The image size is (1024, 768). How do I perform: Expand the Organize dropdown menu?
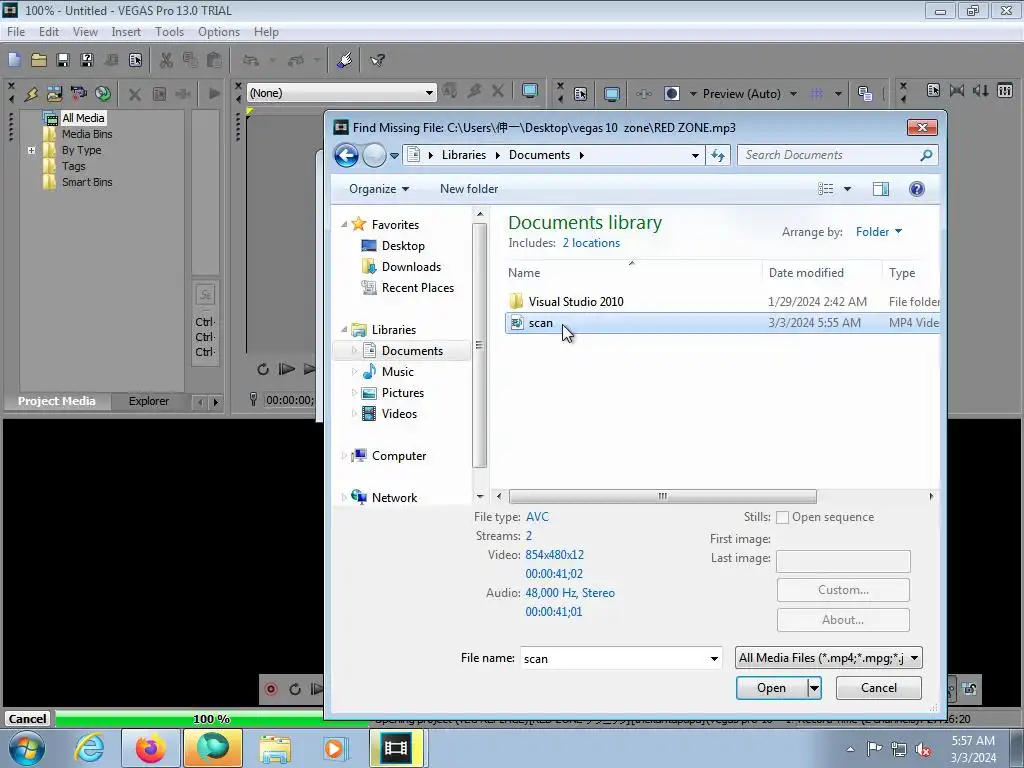[x=379, y=189]
